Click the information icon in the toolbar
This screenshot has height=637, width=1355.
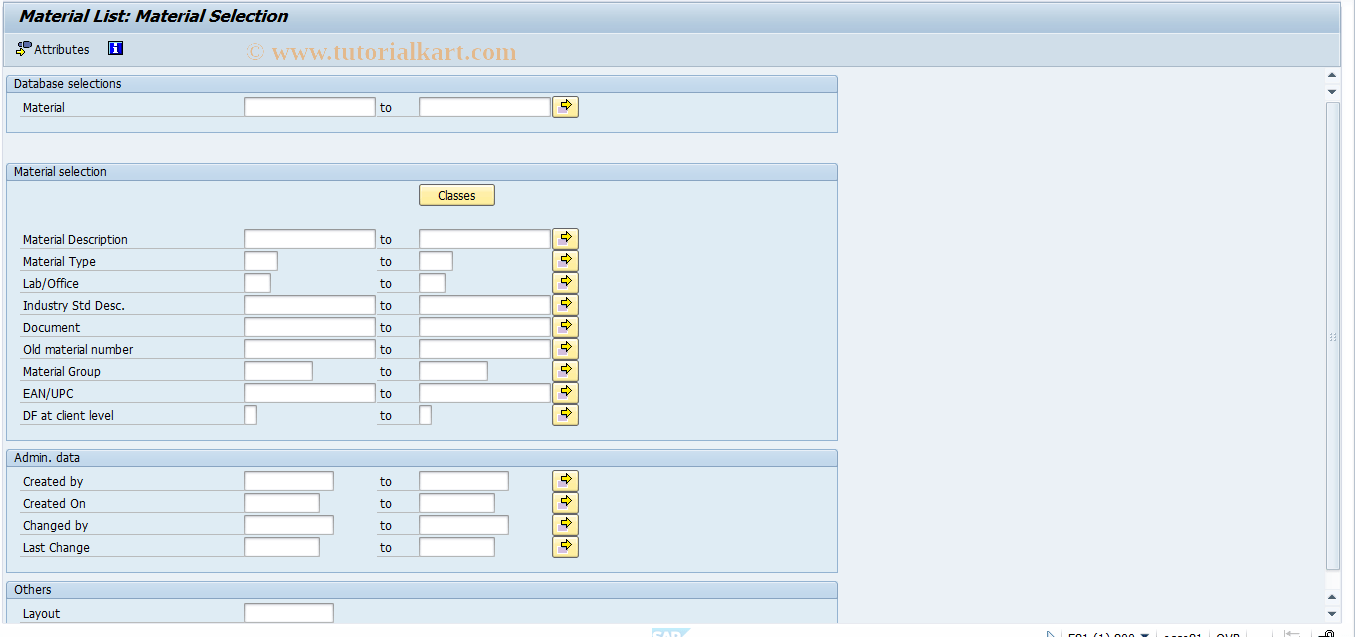(115, 48)
